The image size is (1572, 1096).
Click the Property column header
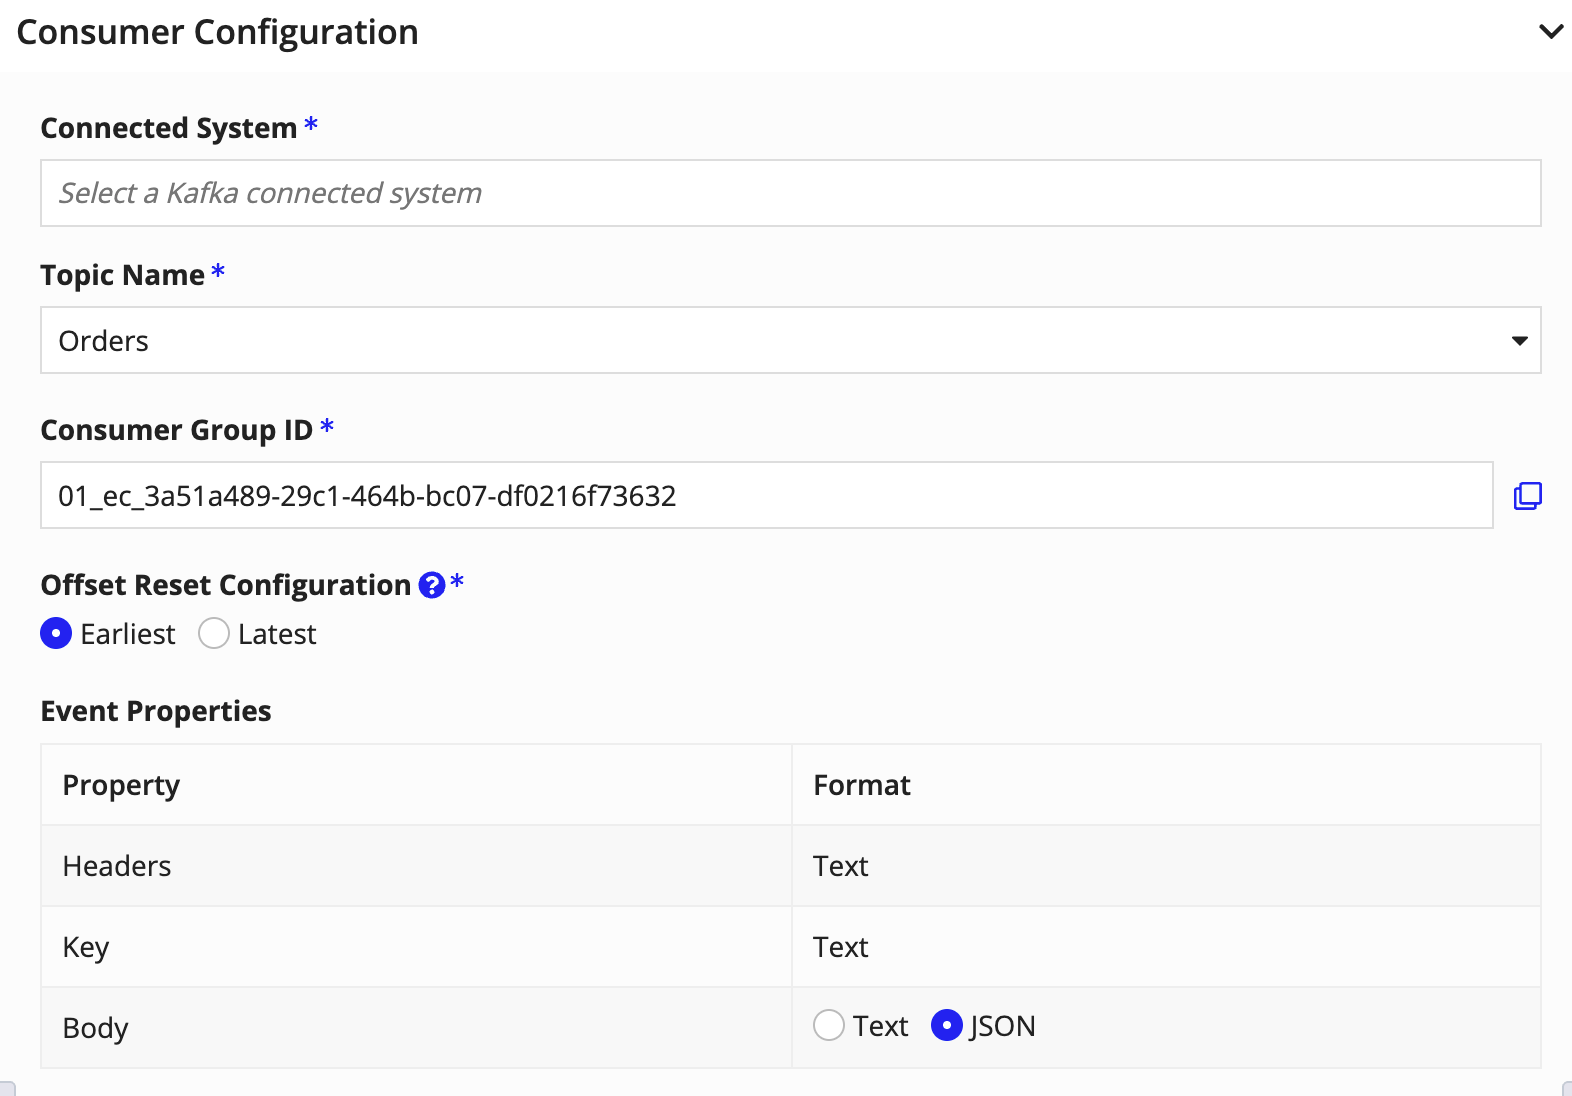pyautogui.click(x=416, y=785)
